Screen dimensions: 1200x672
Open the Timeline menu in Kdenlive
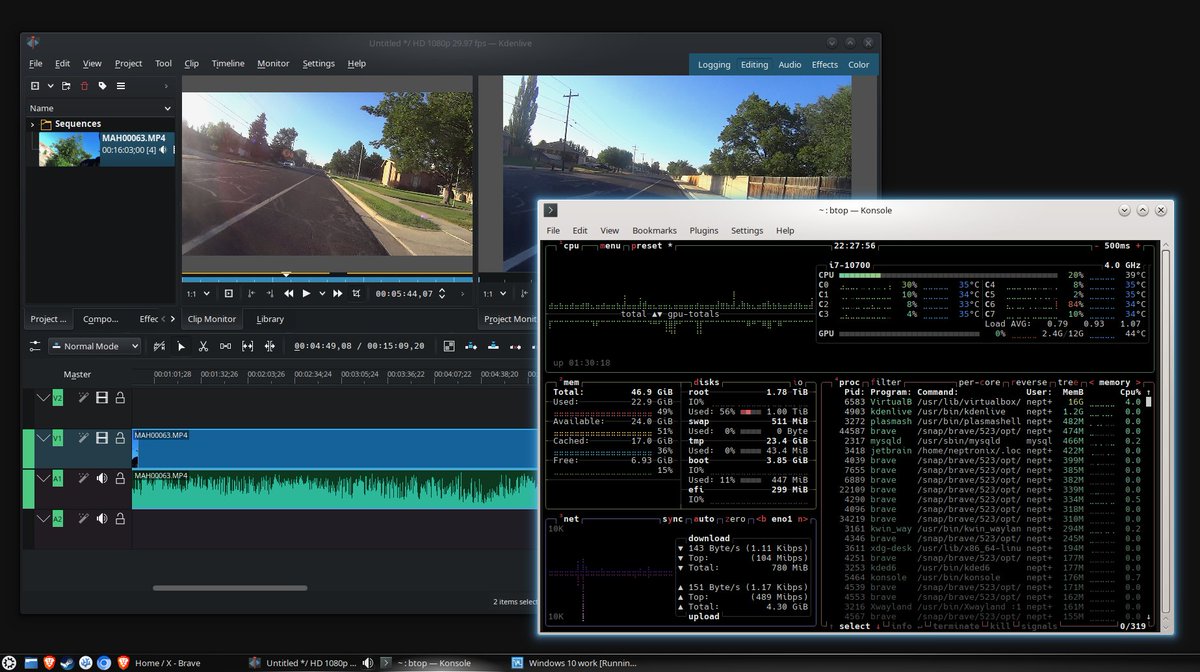tap(228, 63)
